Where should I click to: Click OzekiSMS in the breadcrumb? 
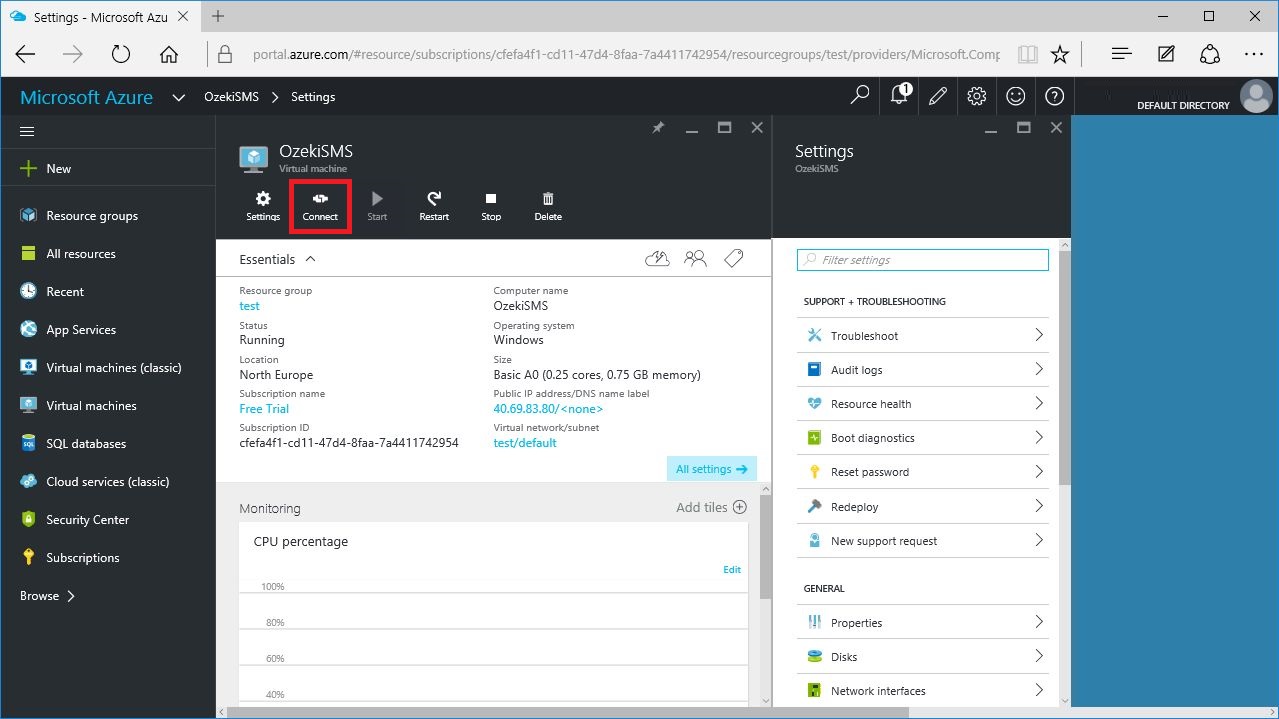(231, 97)
